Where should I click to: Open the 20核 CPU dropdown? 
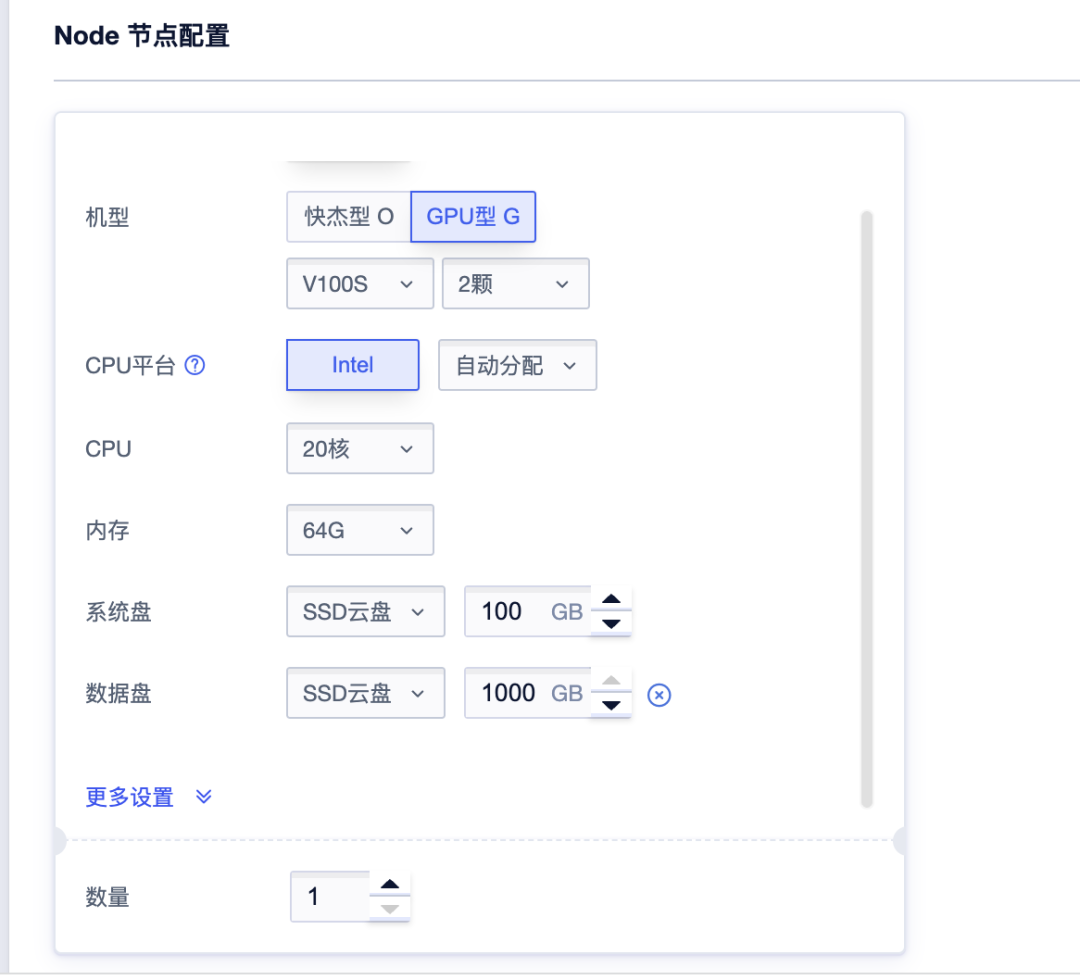pos(360,449)
